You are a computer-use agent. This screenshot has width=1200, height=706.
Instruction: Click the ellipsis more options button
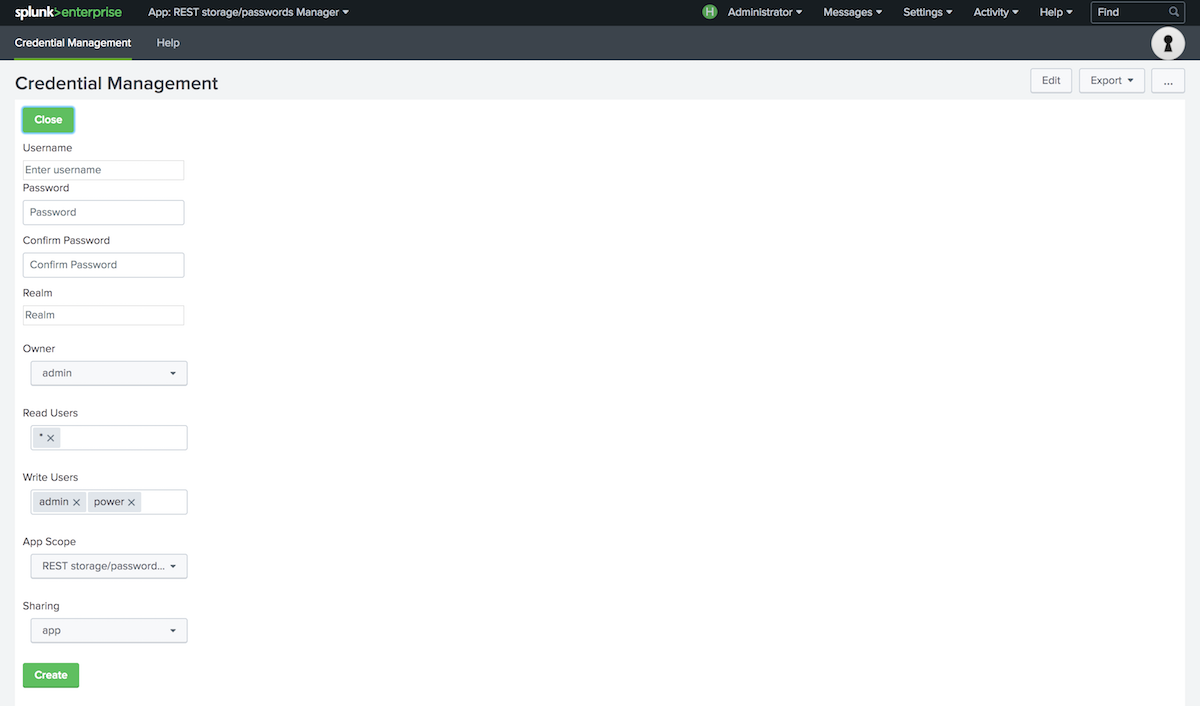tap(1168, 81)
